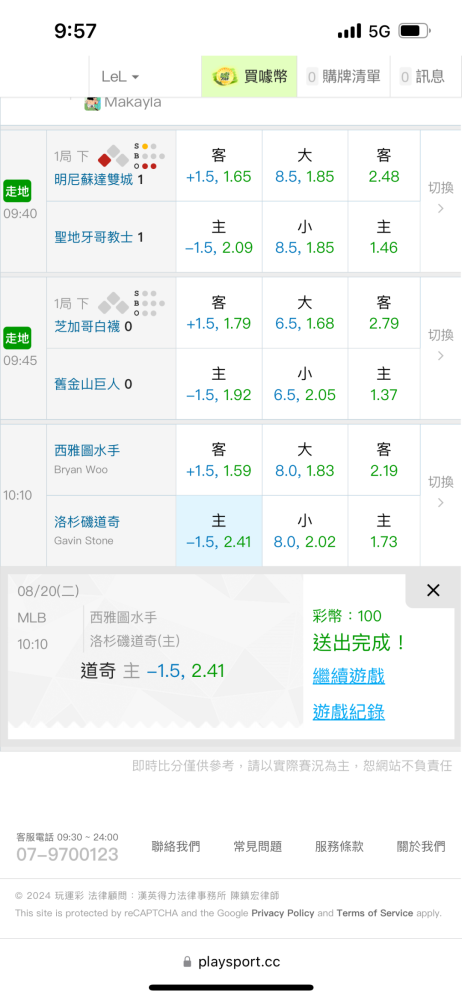Viewport: 462px width, 1000px height.
Task: Select 主 1.37 moneyline
Action: point(384,384)
